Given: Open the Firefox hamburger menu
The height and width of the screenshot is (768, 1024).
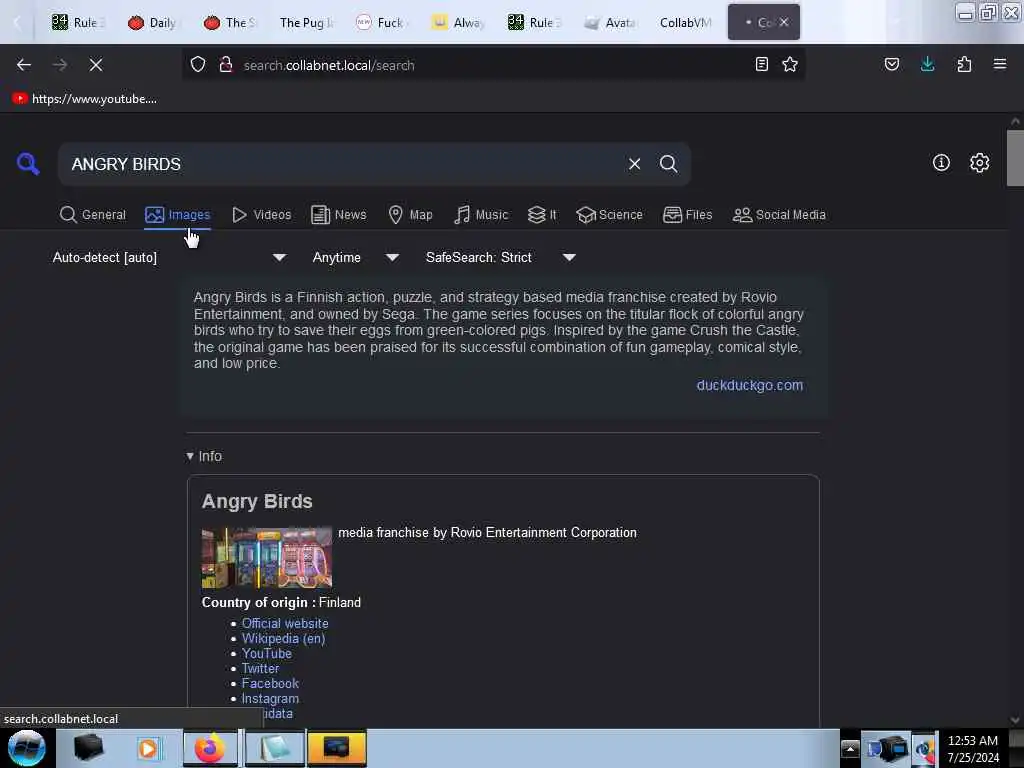Looking at the screenshot, I should pyautogui.click(x=1000, y=65).
